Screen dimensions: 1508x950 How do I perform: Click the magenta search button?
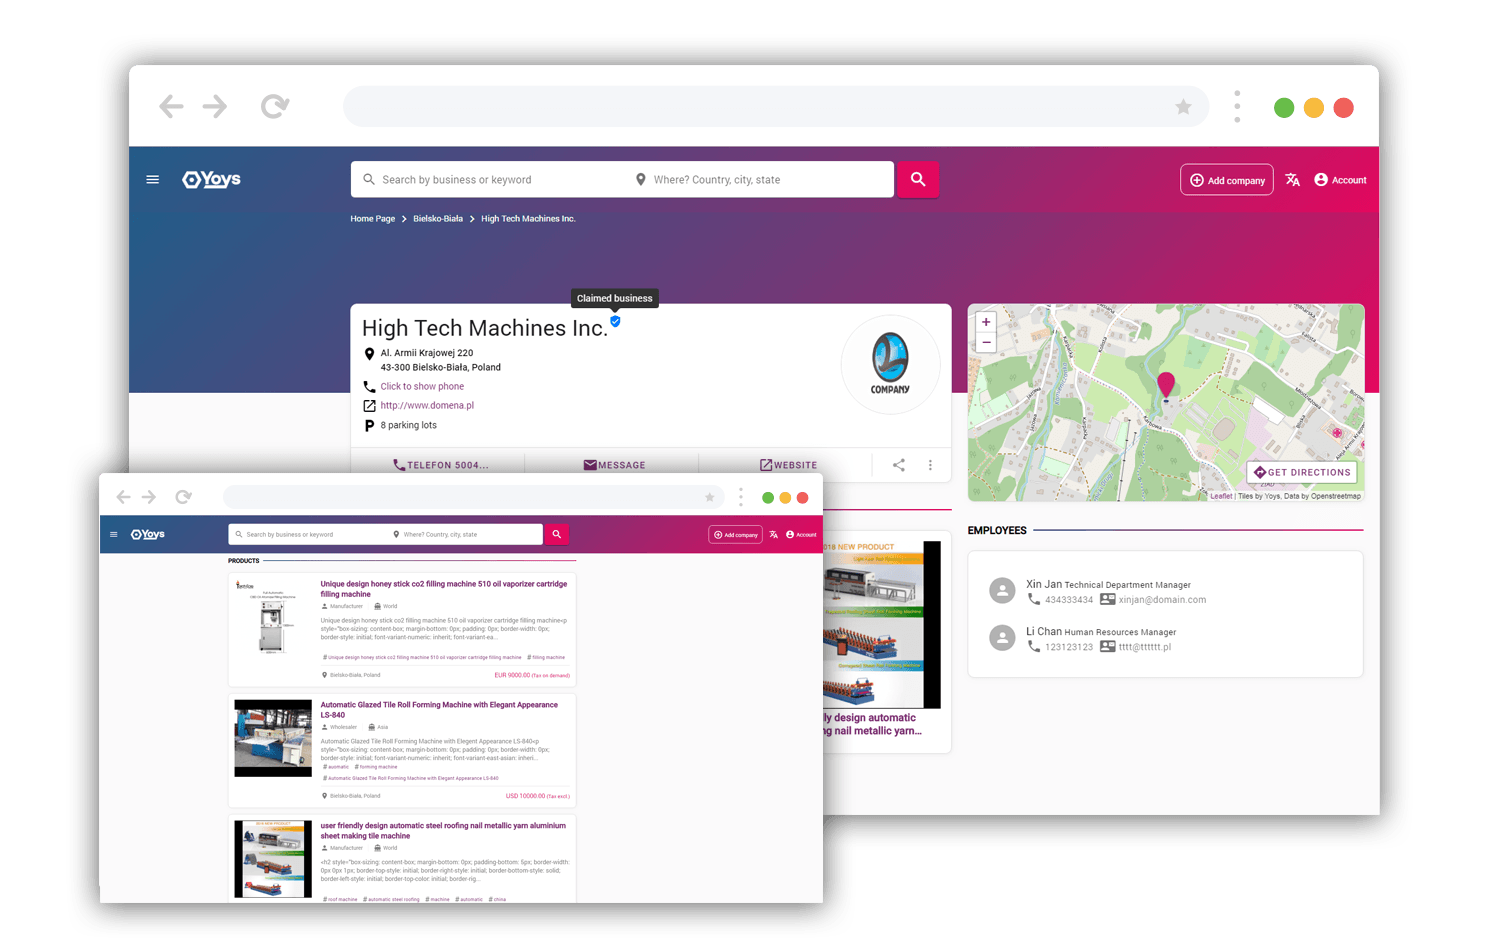click(917, 180)
